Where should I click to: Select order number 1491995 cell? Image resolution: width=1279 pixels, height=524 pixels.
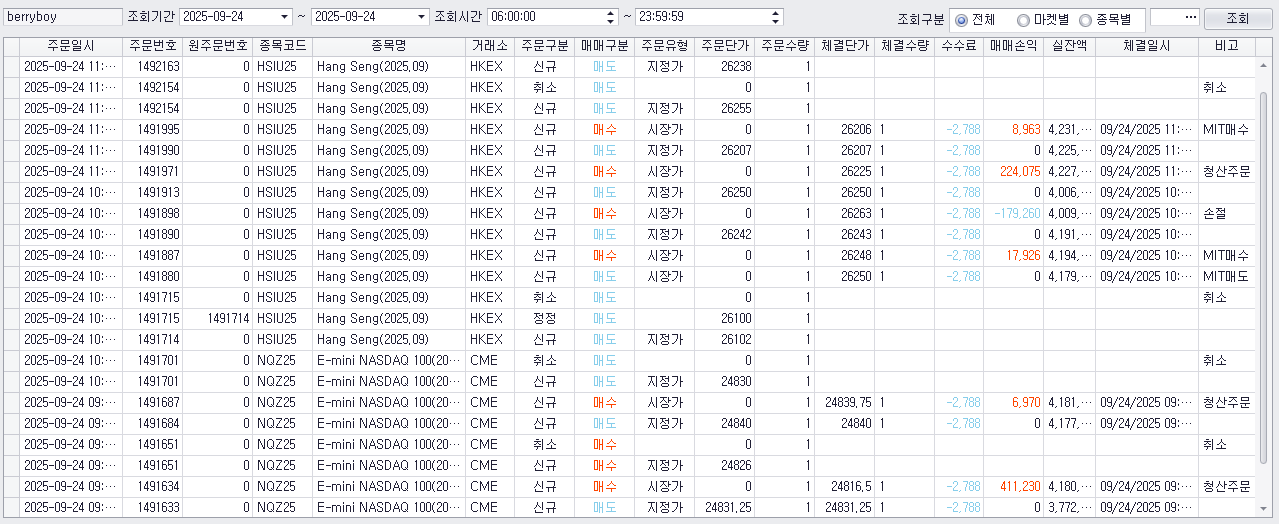click(x=153, y=129)
